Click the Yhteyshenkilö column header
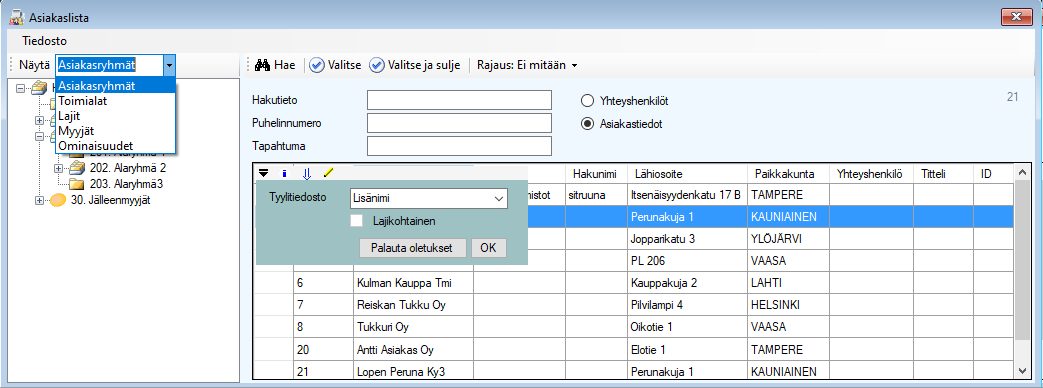The width and height of the screenshot is (1043, 388). 871,173
